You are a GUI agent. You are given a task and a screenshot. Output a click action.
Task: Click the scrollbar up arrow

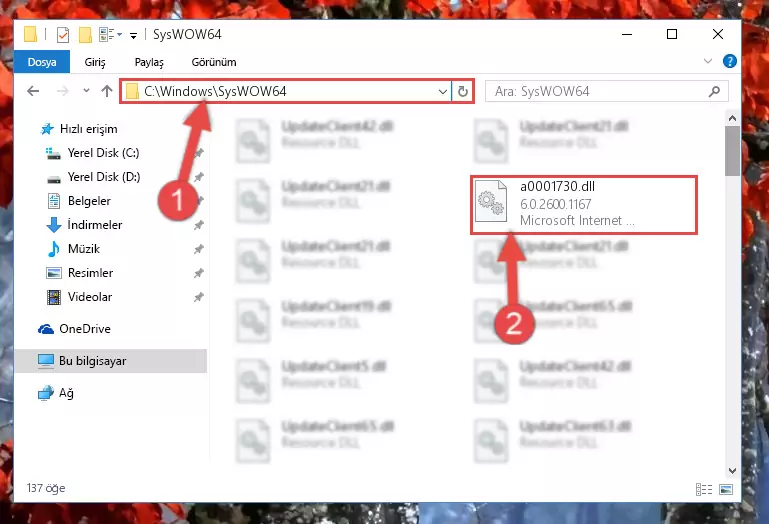(732, 118)
